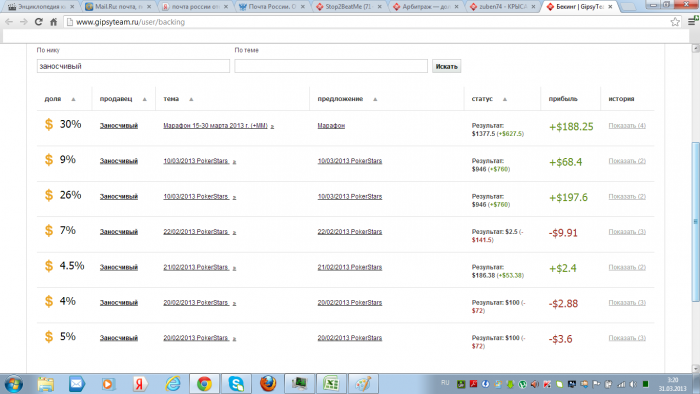Click profit value +$197.6
Image resolution: width=700 pixels, height=394 pixels.
coord(568,198)
